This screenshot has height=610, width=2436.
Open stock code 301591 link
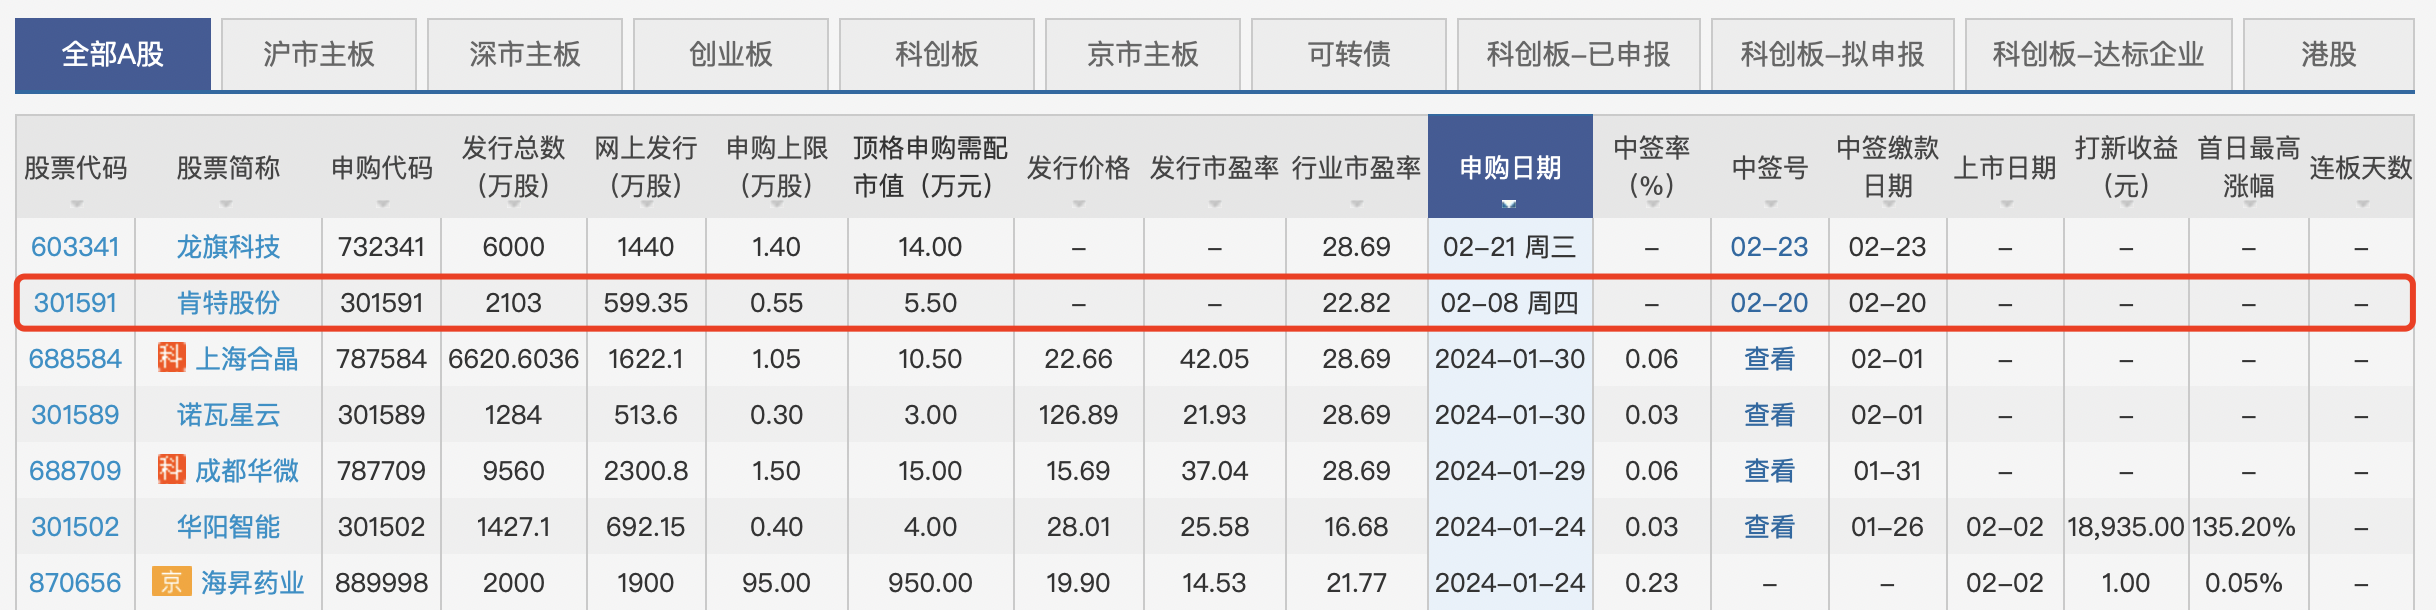pos(75,303)
